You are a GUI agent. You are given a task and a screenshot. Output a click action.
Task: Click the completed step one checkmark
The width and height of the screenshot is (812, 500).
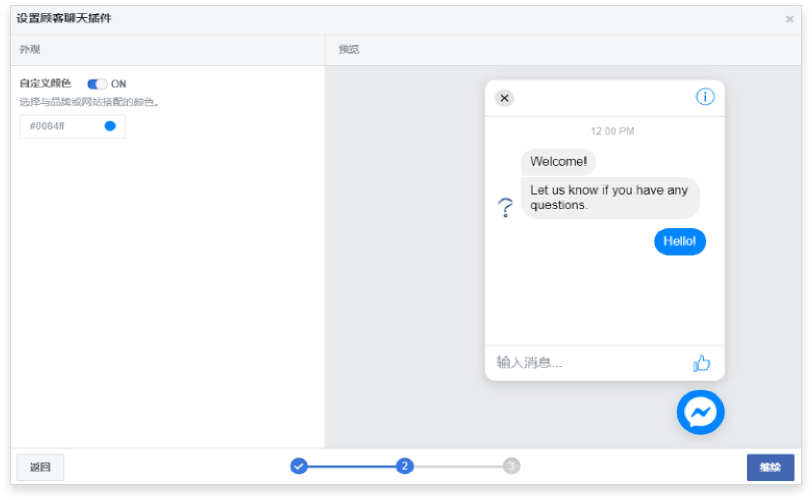299,466
